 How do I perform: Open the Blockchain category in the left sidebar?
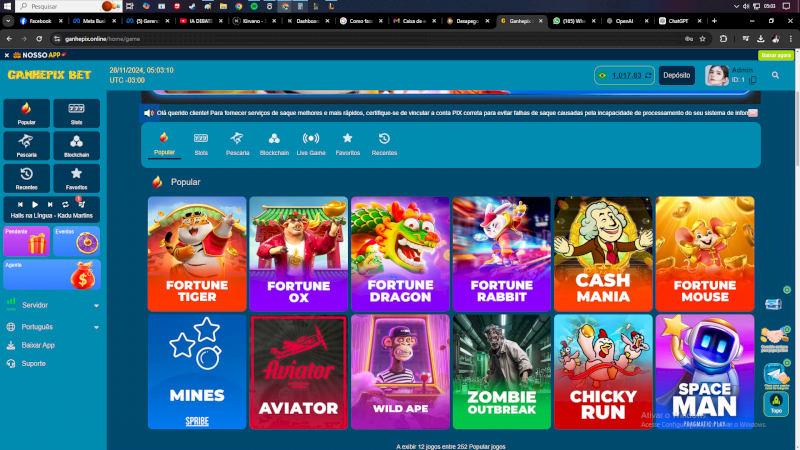pos(77,146)
